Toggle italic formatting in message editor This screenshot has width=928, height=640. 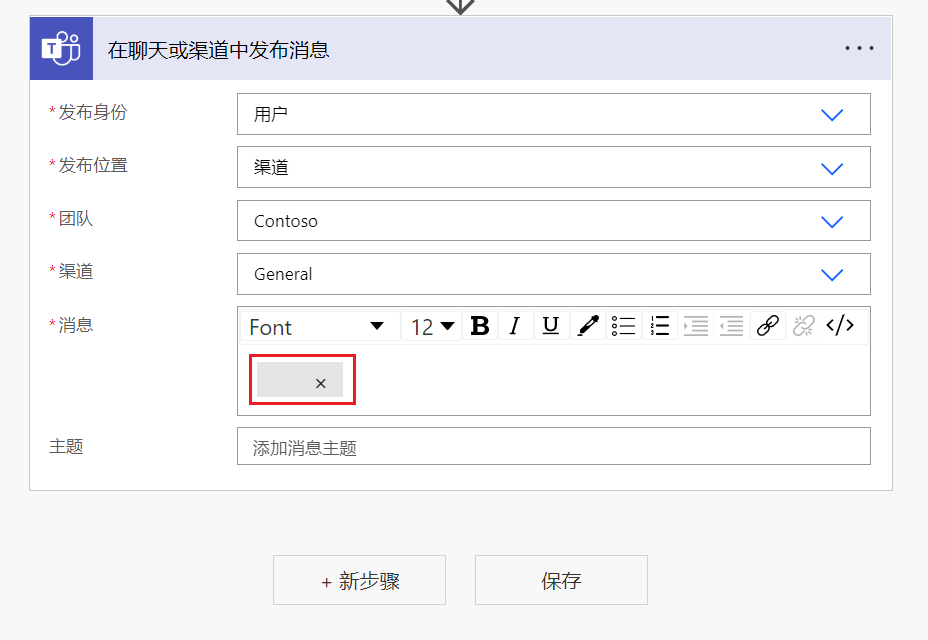point(515,326)
